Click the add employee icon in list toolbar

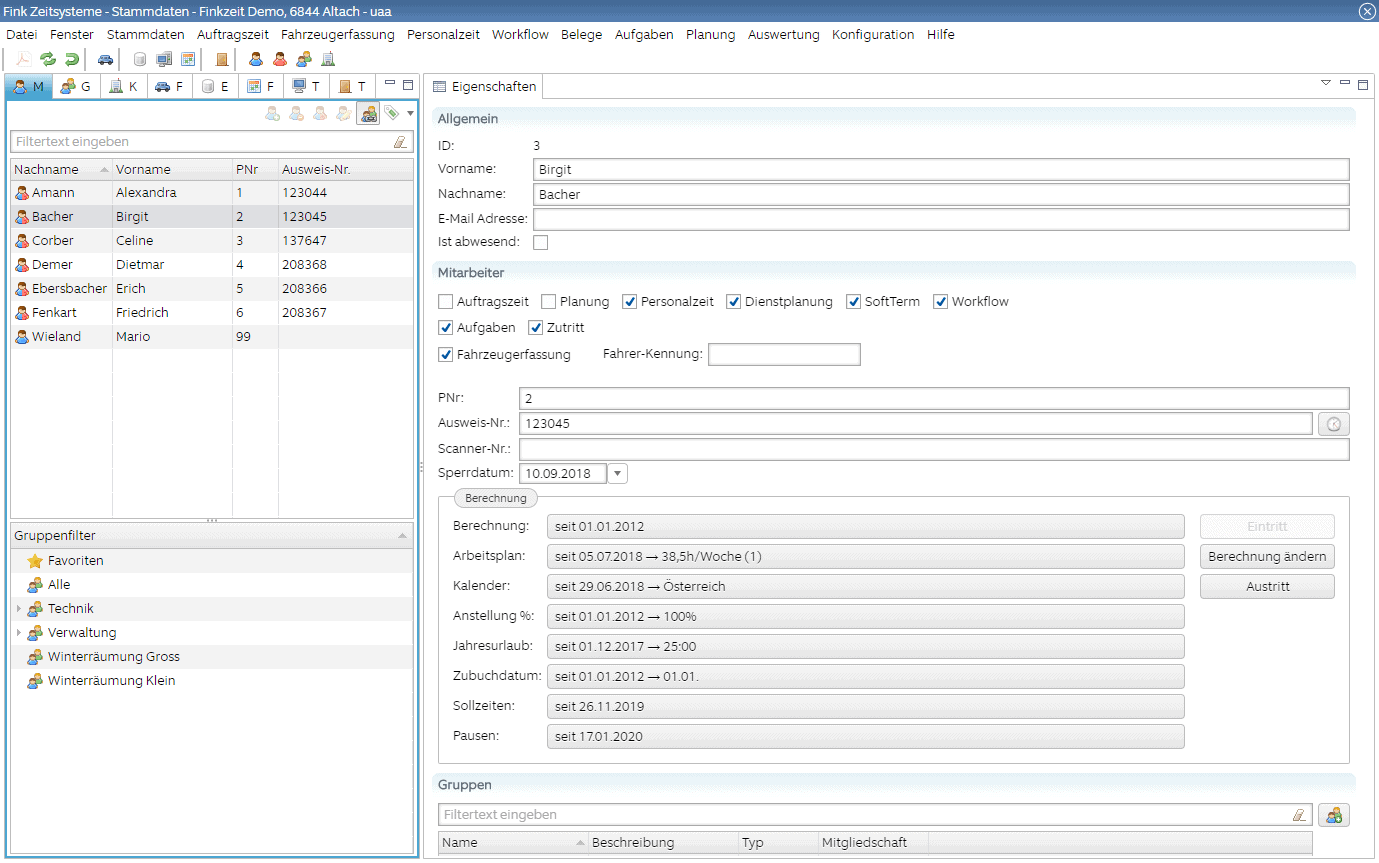point(272,114)
